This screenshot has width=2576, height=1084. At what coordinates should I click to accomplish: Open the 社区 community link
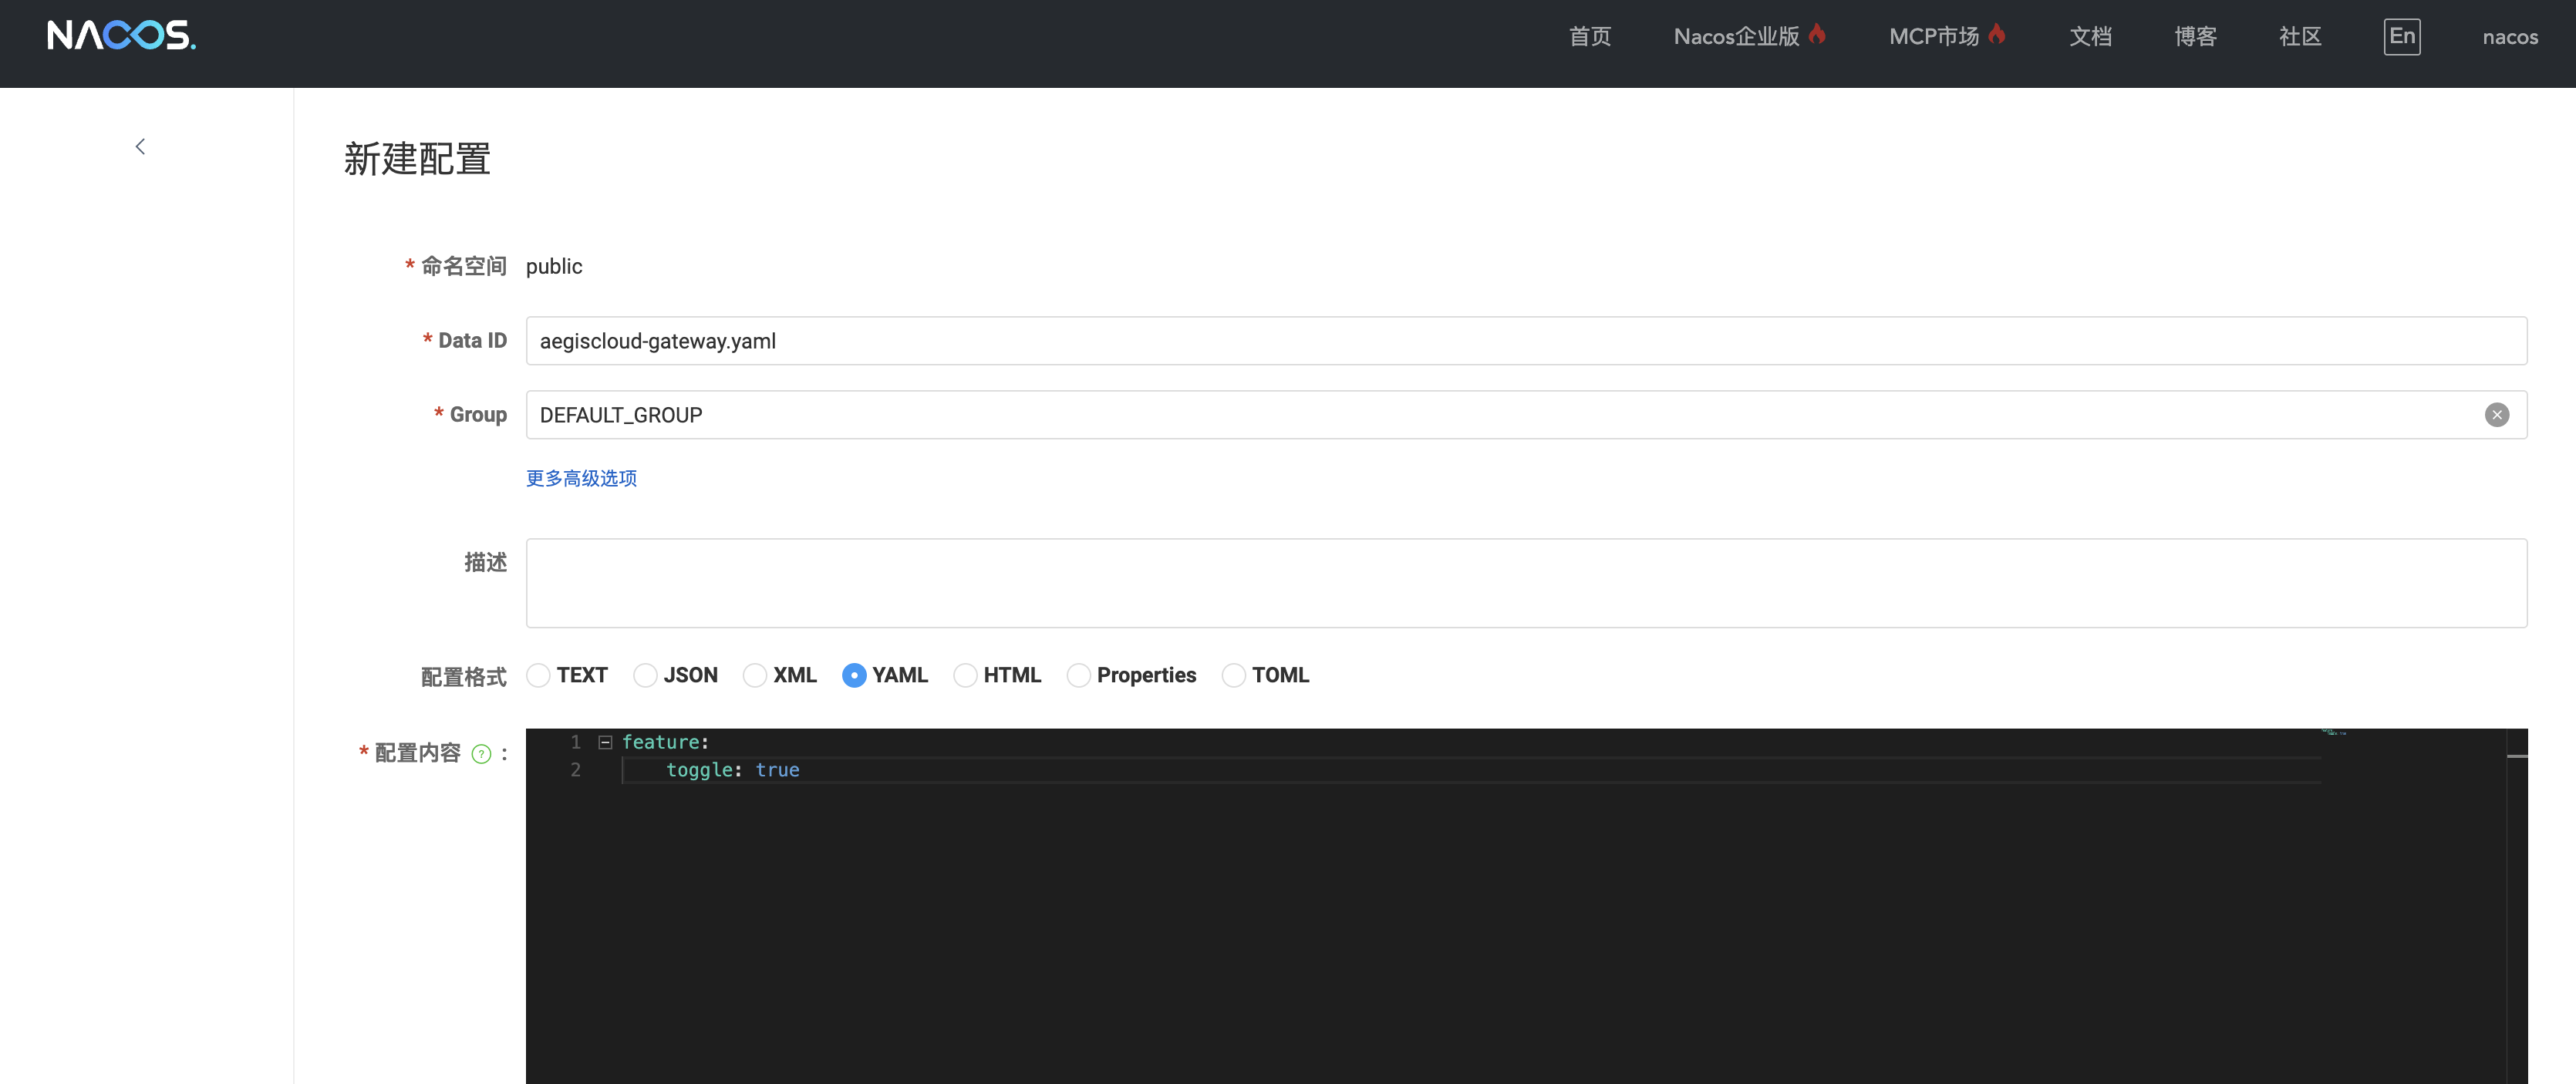tap(2299, 37)
